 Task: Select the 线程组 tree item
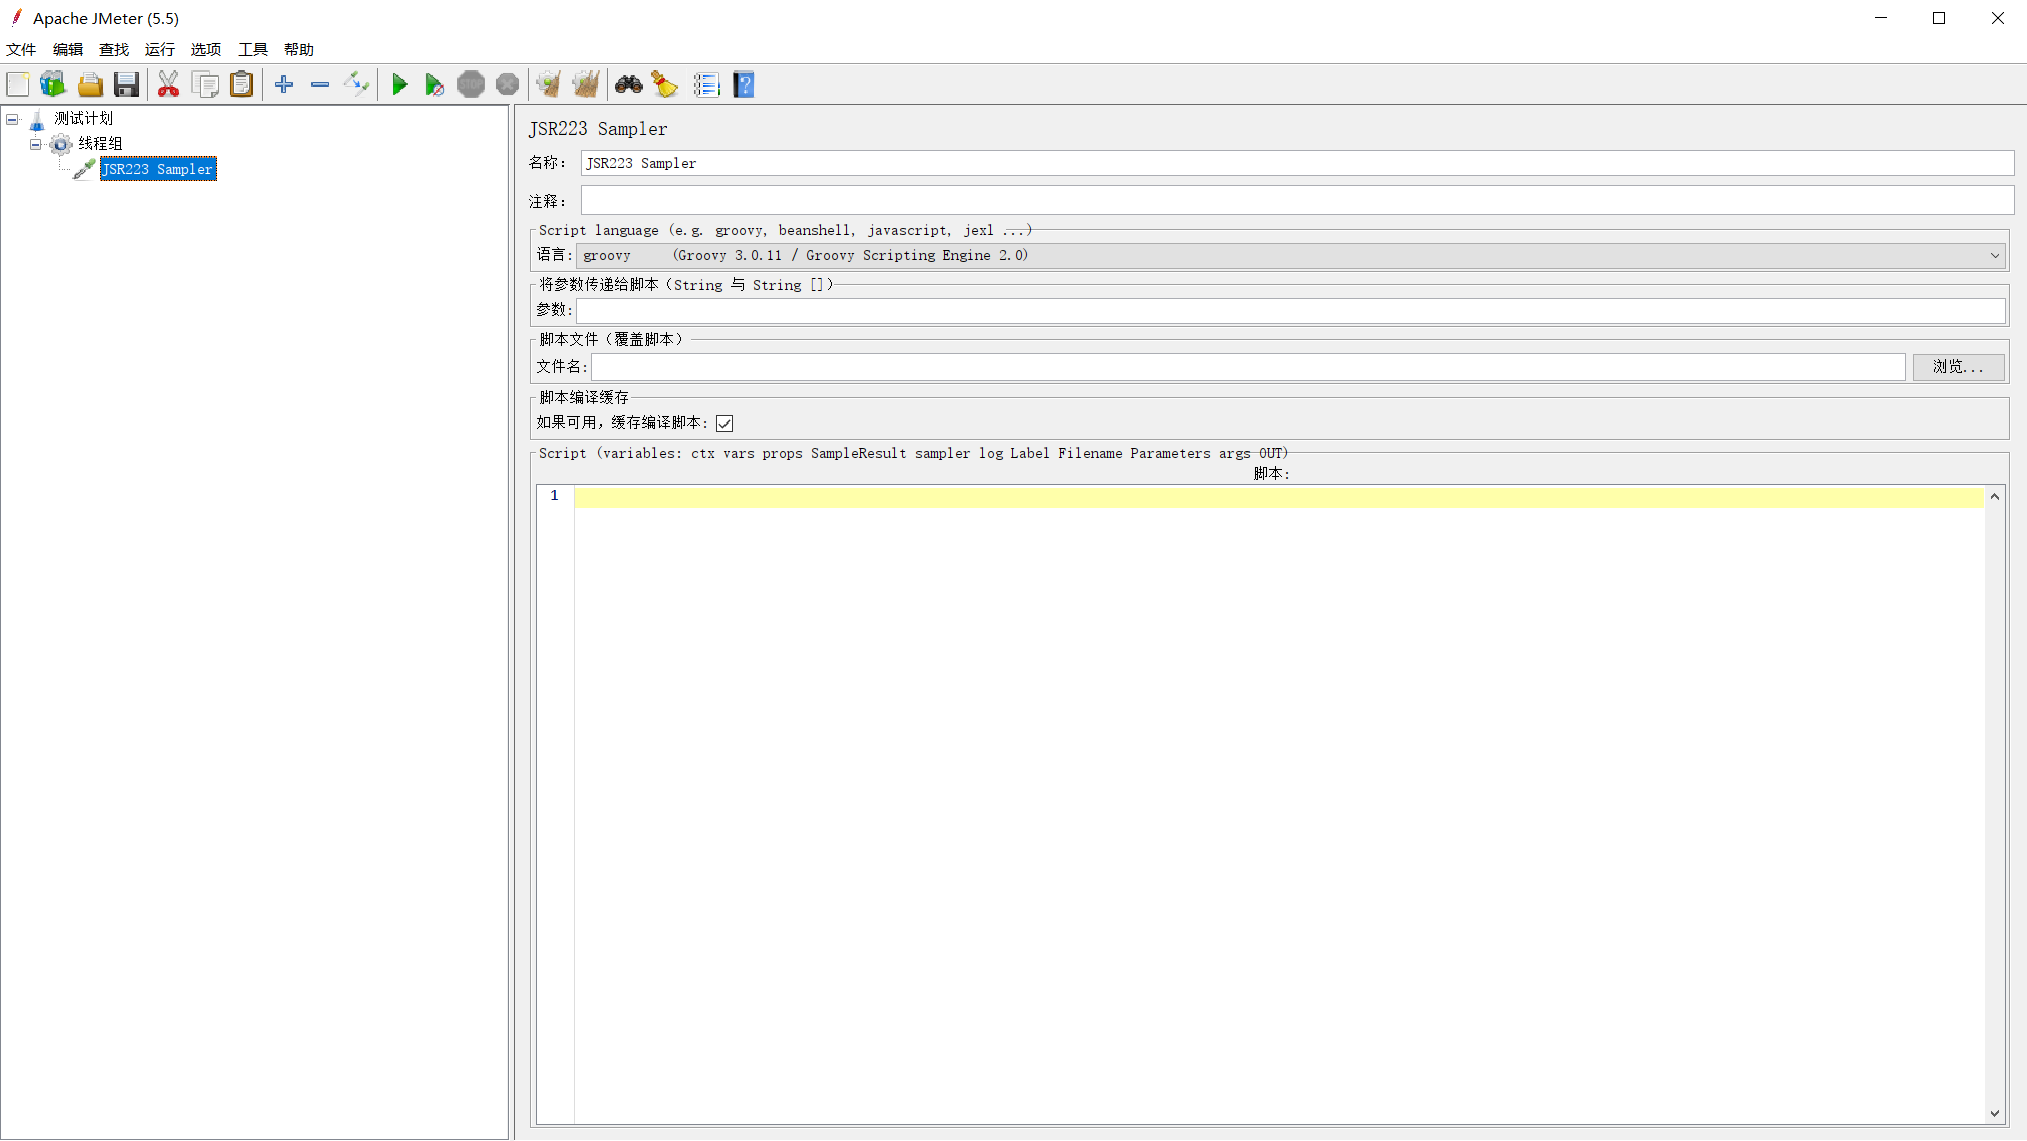click(x=101, y=144)
